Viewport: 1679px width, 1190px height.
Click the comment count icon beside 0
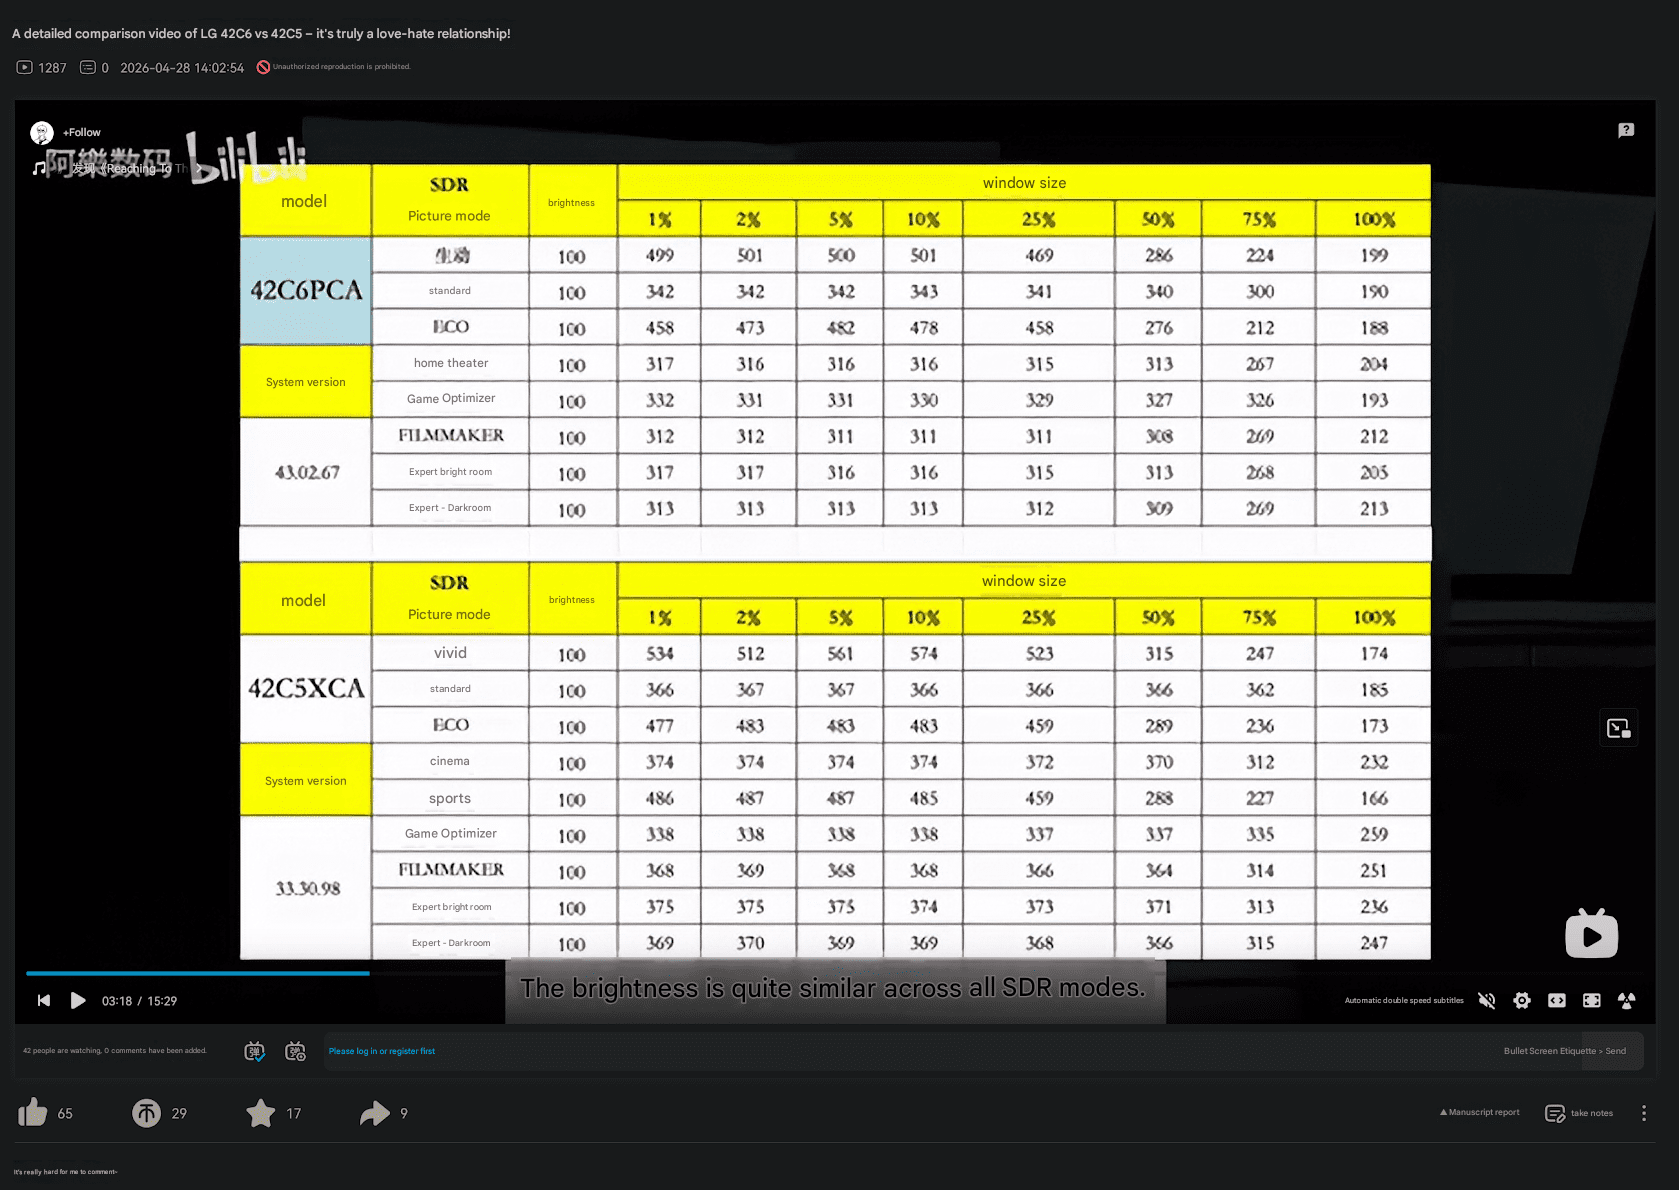click(x=88, y=67)
